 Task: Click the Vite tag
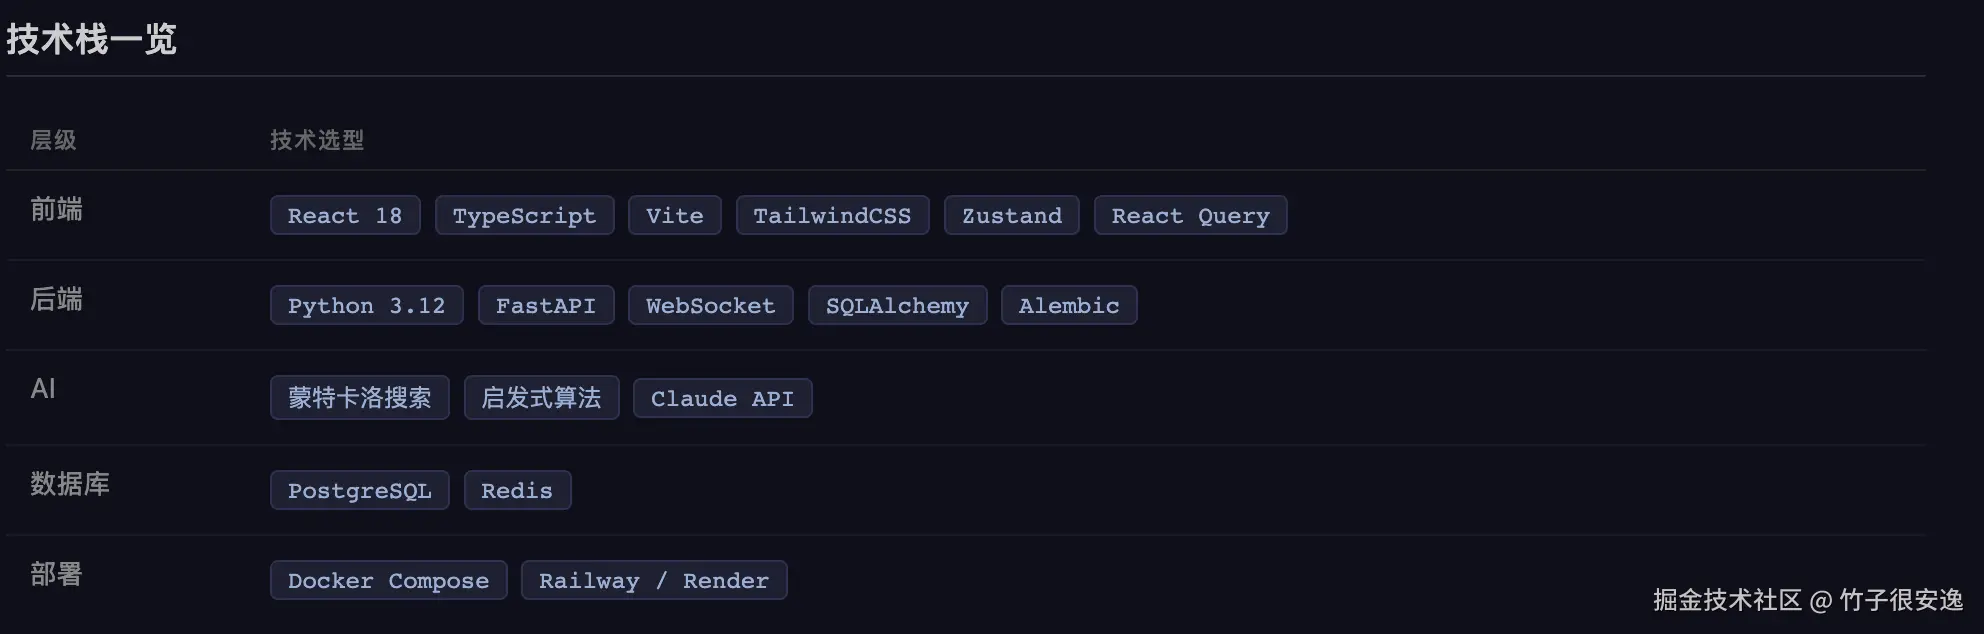(x=675, y=216)
